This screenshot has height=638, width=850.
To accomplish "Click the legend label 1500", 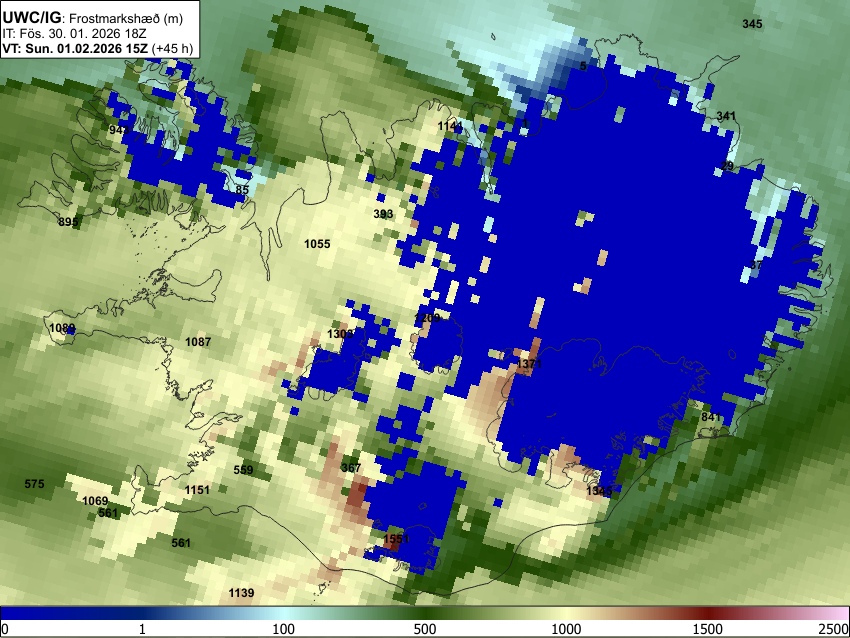I will coord(708,629).
